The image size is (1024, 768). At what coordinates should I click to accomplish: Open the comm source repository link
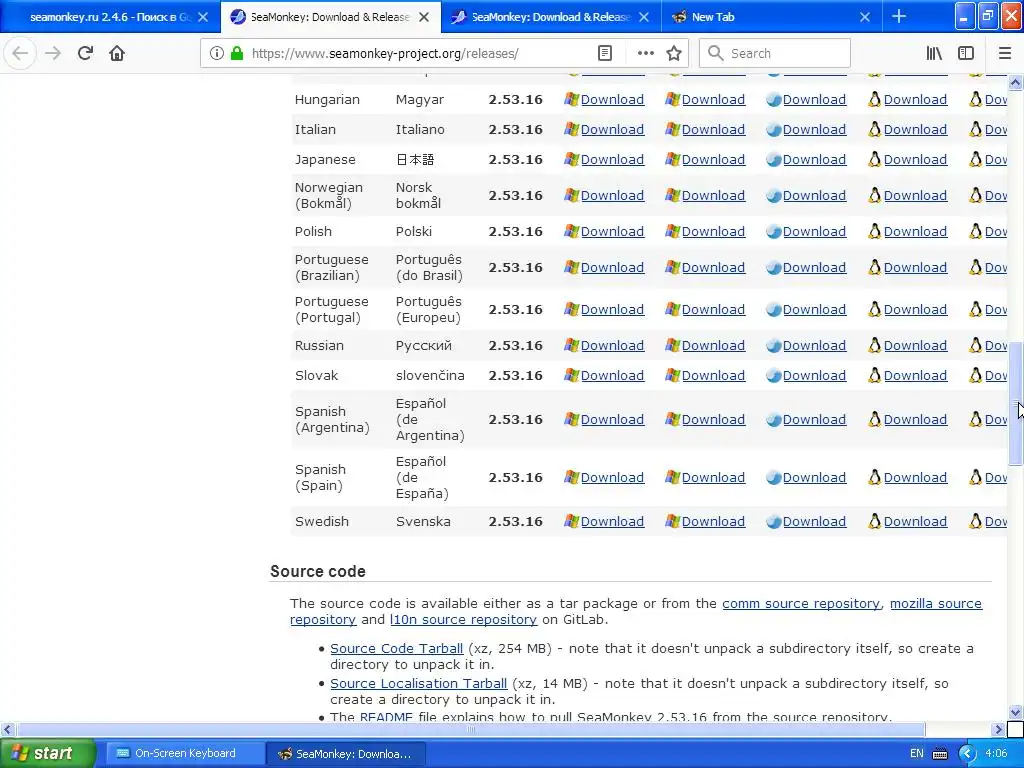[x=801, y=603]
